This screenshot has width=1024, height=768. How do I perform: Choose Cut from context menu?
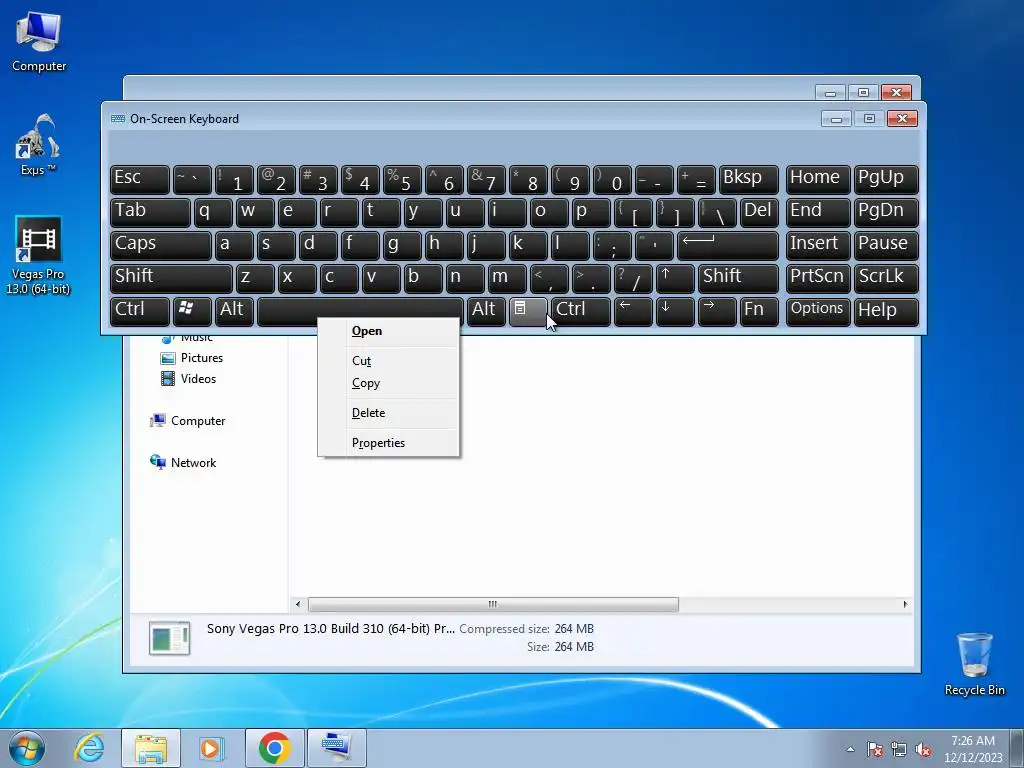click(x=389, y=360)
